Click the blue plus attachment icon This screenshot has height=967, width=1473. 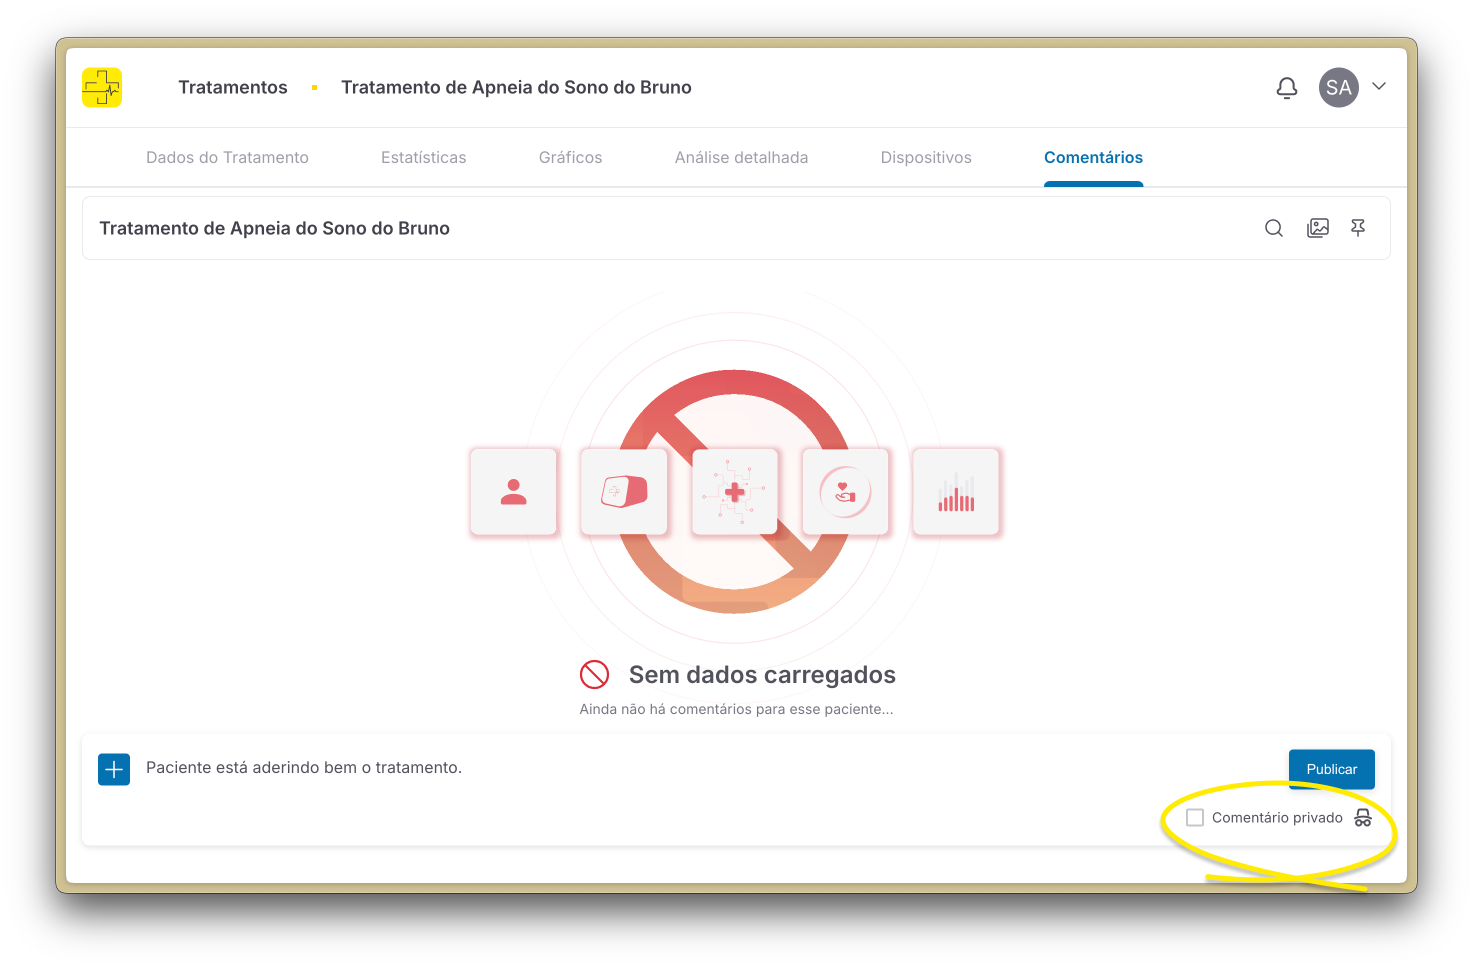pos(114,769)
